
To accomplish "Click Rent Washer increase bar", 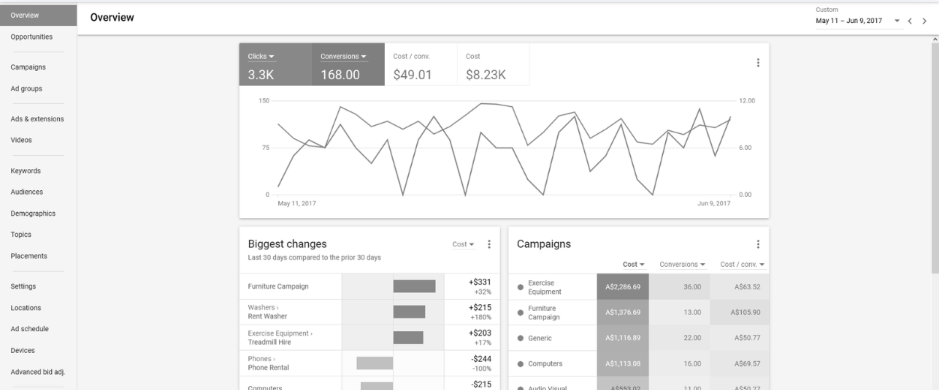I will (409, 312).
